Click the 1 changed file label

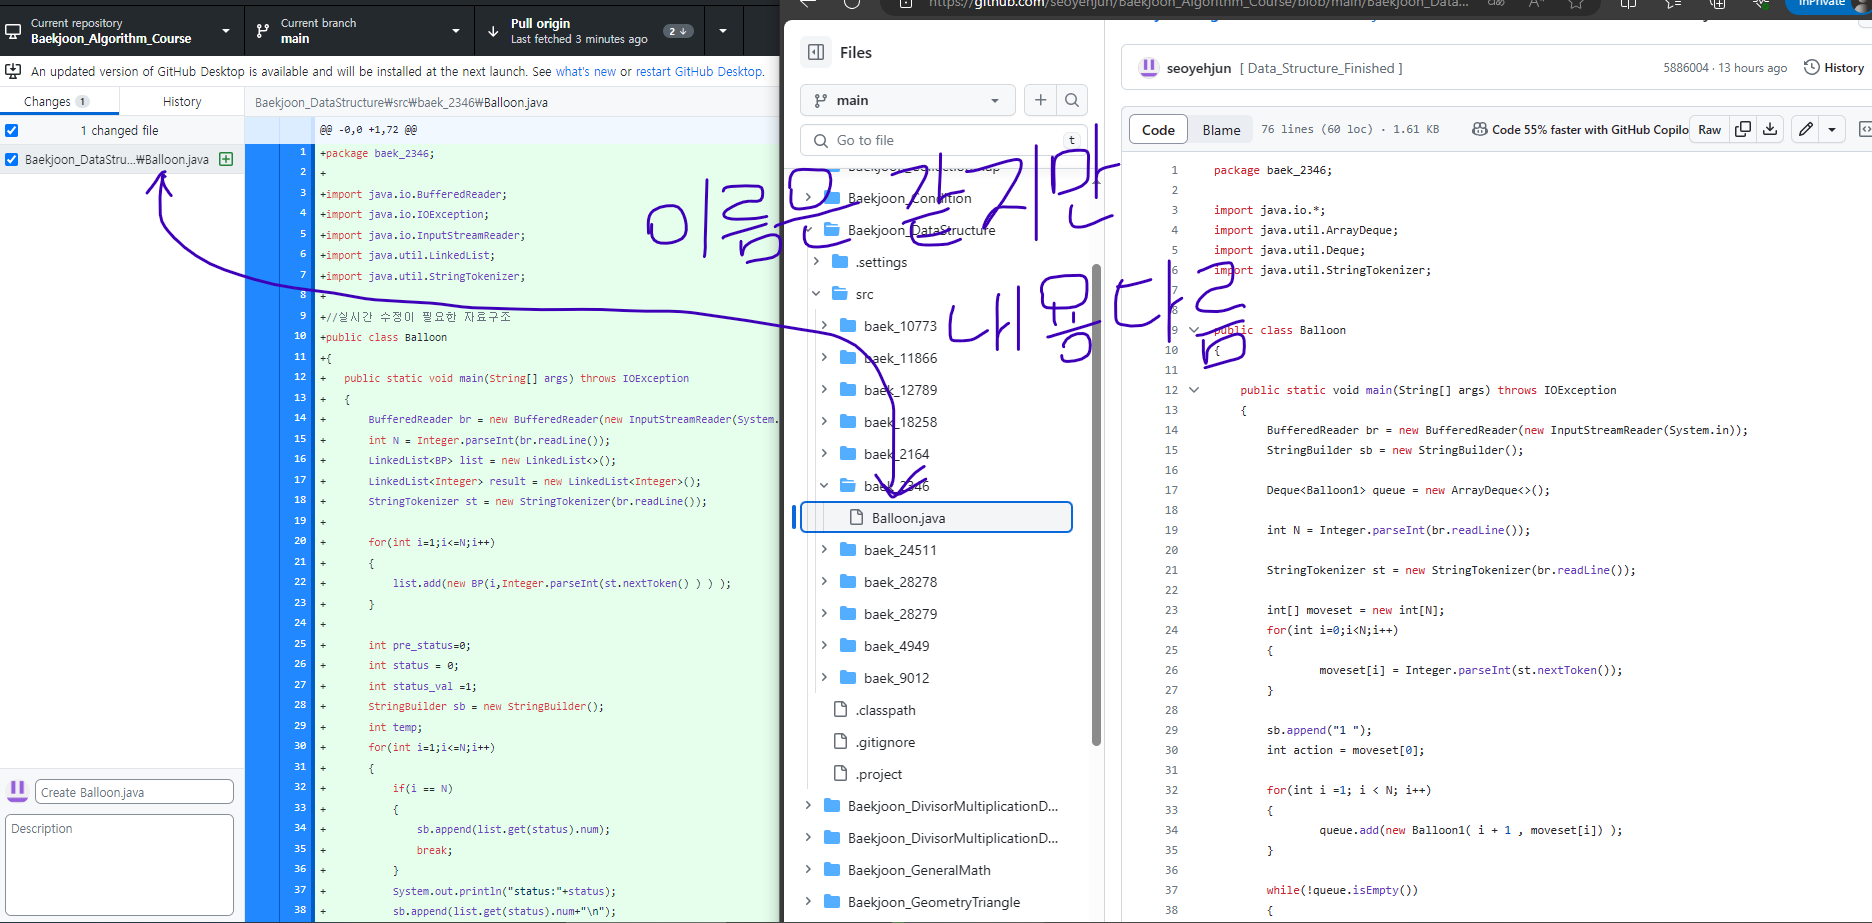(x=119, y=130)
